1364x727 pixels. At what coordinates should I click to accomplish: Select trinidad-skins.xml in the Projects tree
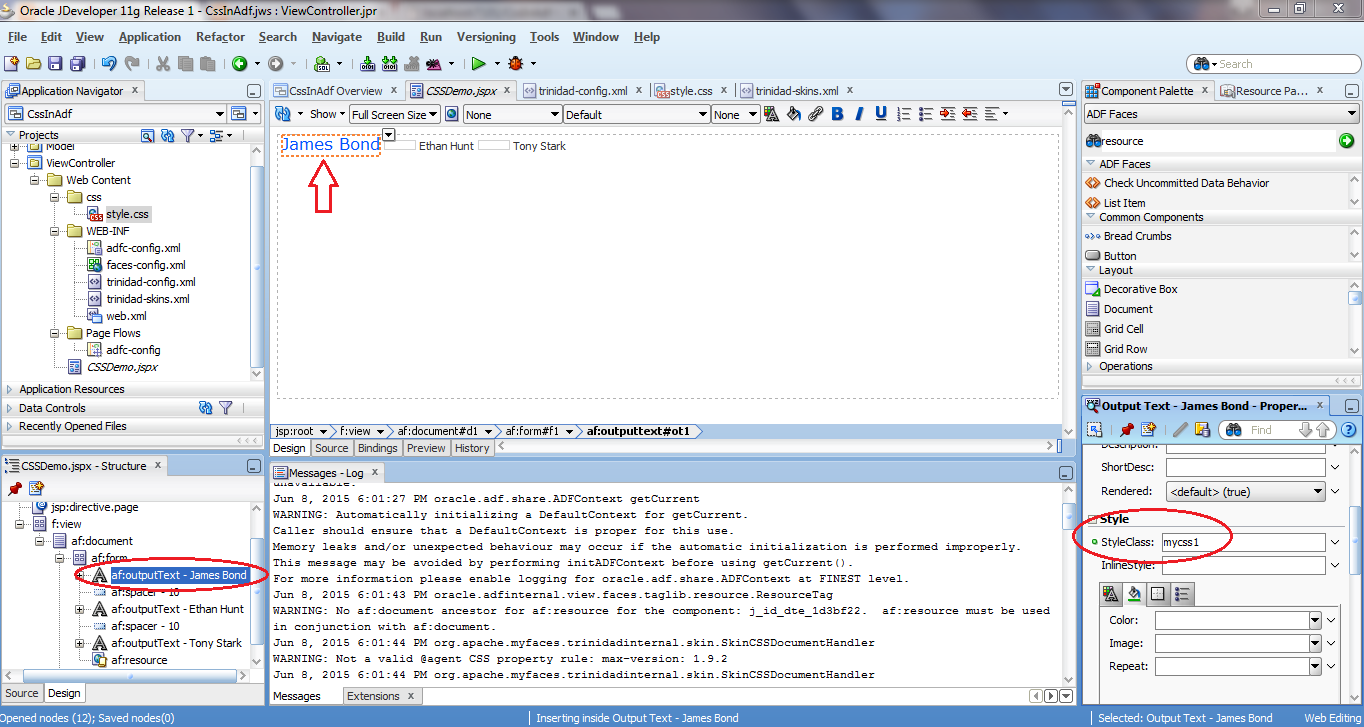tap(147, 299)
